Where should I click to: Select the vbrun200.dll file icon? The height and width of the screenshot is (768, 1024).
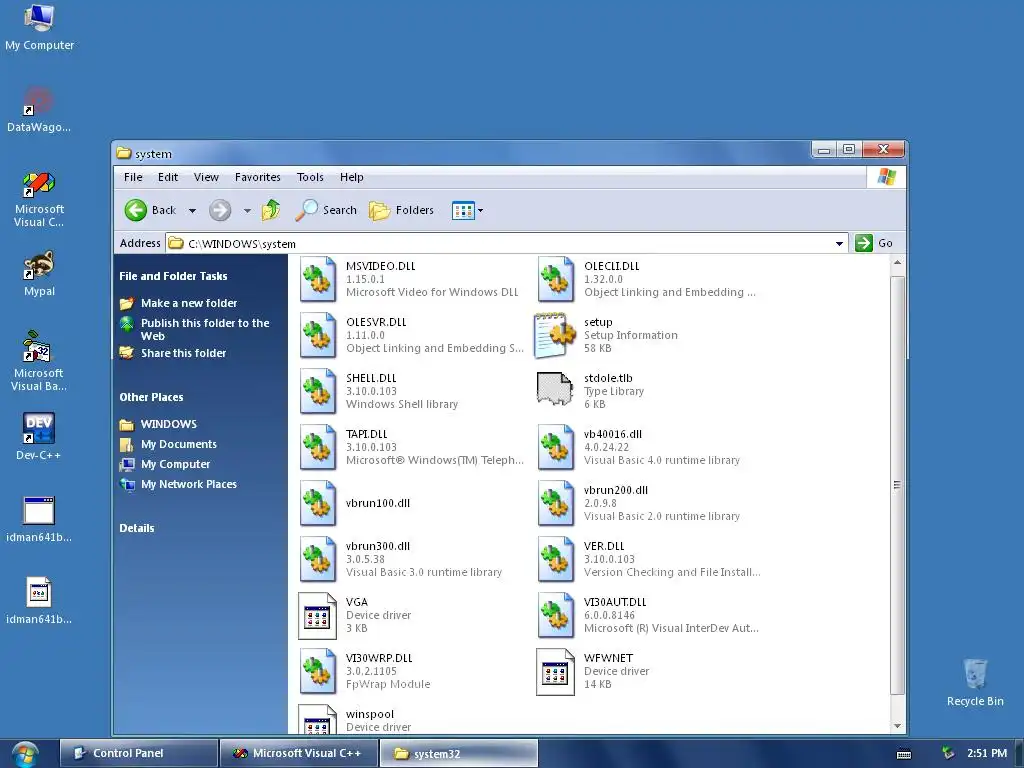pyautogui.click(x=556, y=504)
